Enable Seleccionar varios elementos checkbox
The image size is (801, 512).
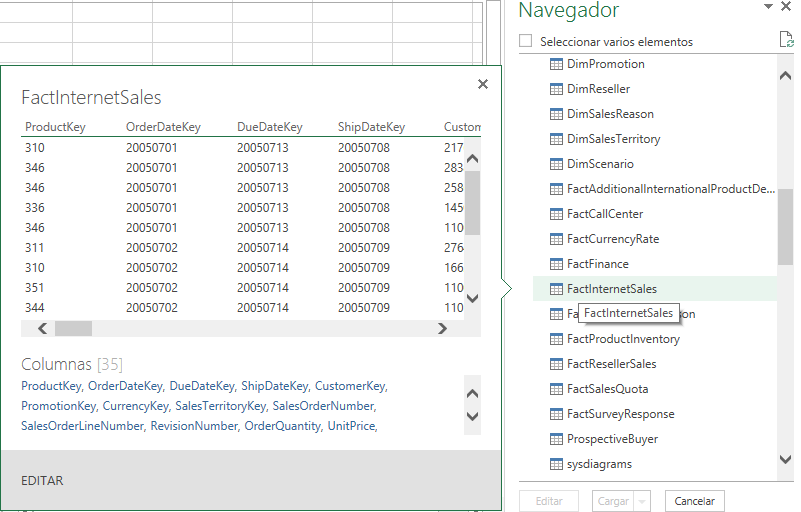pos(526,41)
